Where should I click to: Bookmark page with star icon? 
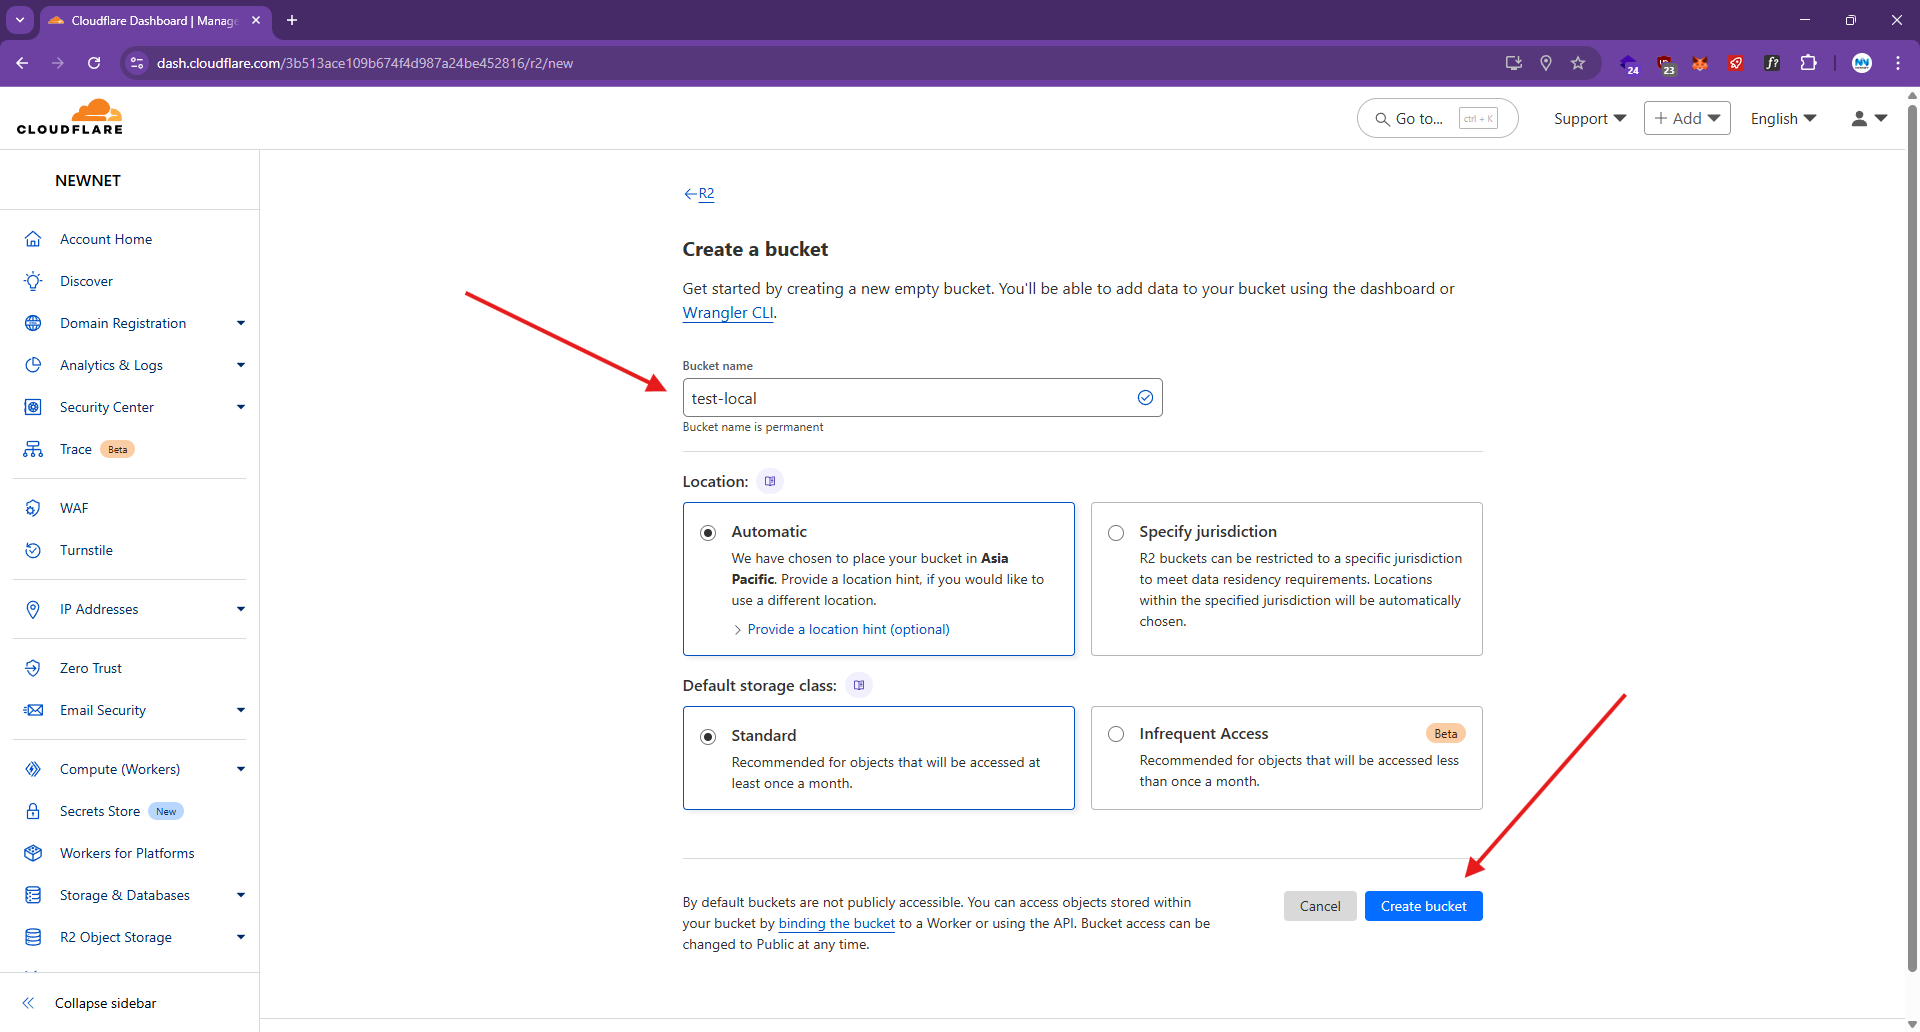pos(1578,63)
